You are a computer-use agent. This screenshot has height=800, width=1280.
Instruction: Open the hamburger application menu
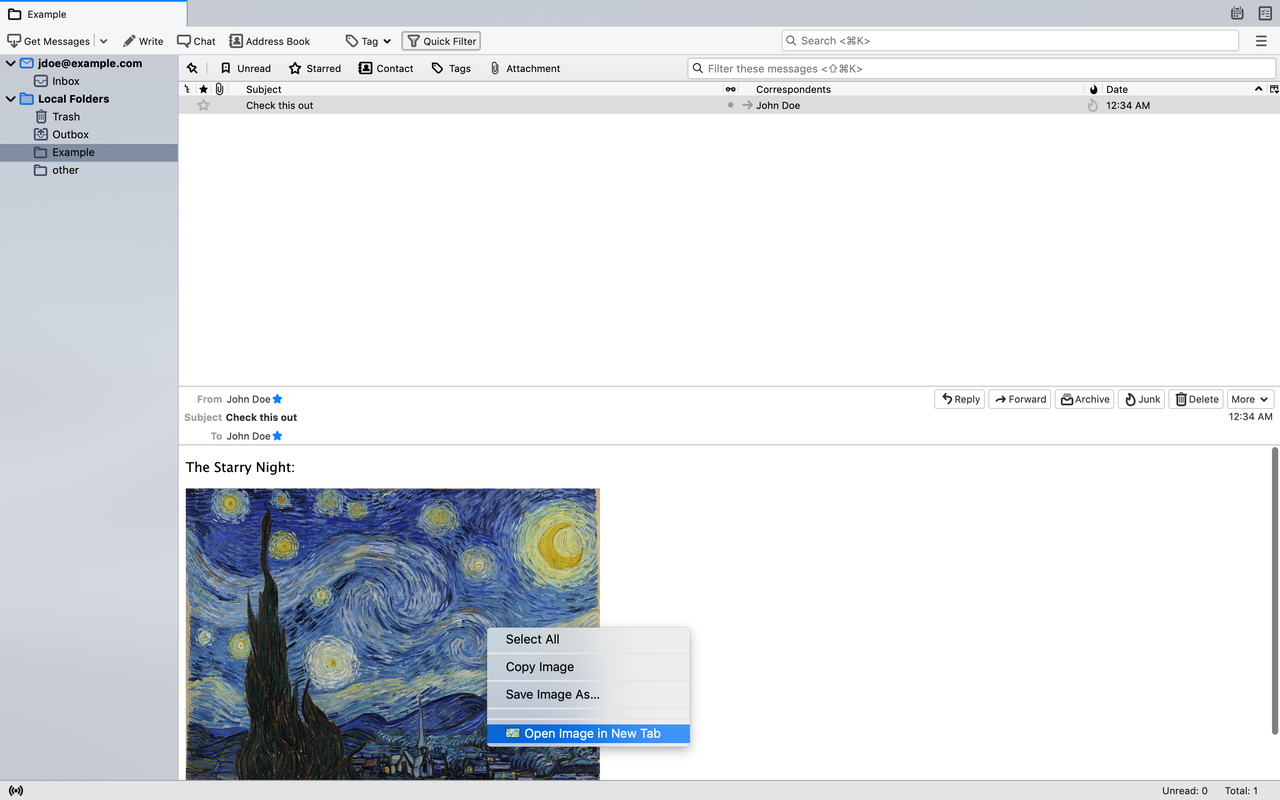pos(1260,41)
